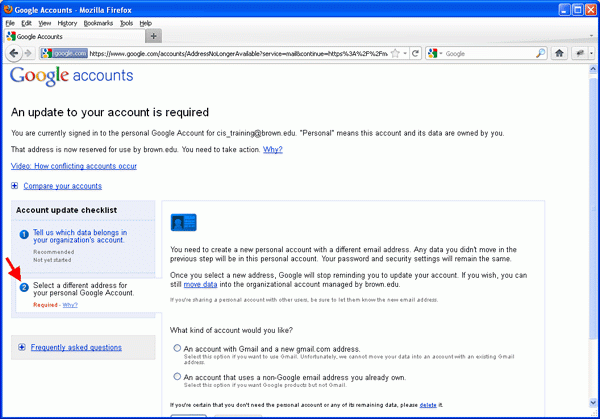
Task: Select Gmail and new gmail.com address option
Action: pyautogui.click(x=177, y=348)
